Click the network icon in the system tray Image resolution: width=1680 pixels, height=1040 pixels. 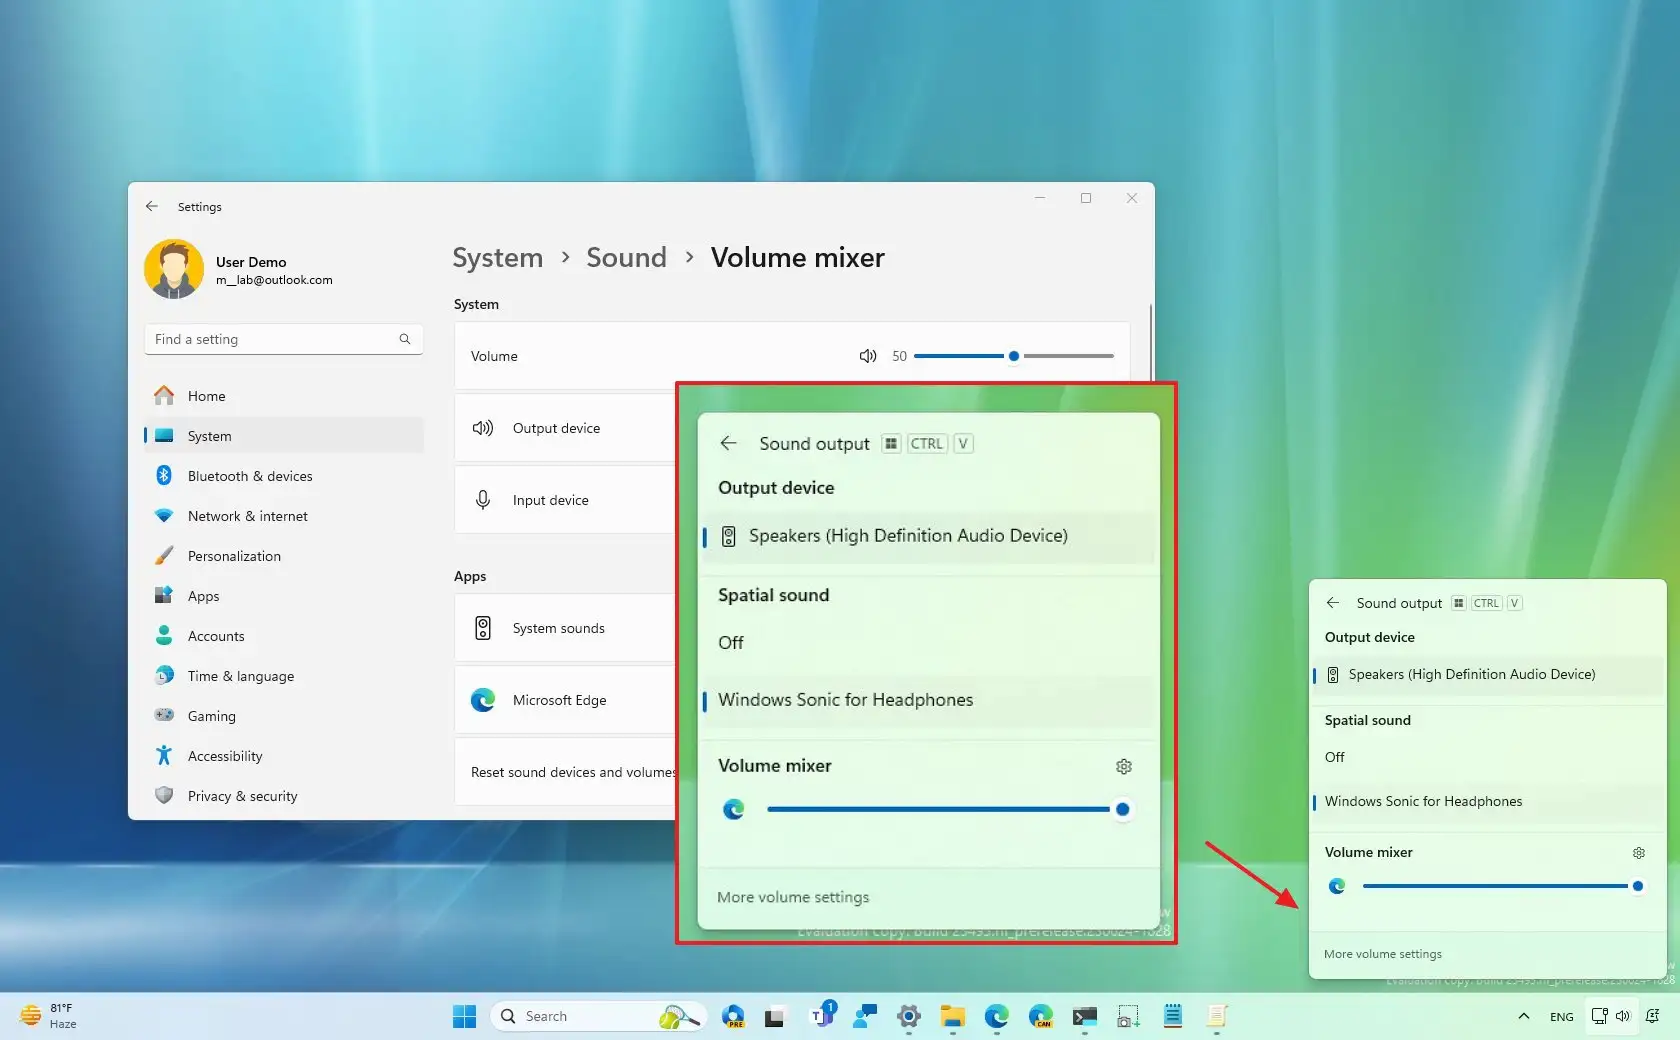pyautogui.click(x=1600, y=1017)
